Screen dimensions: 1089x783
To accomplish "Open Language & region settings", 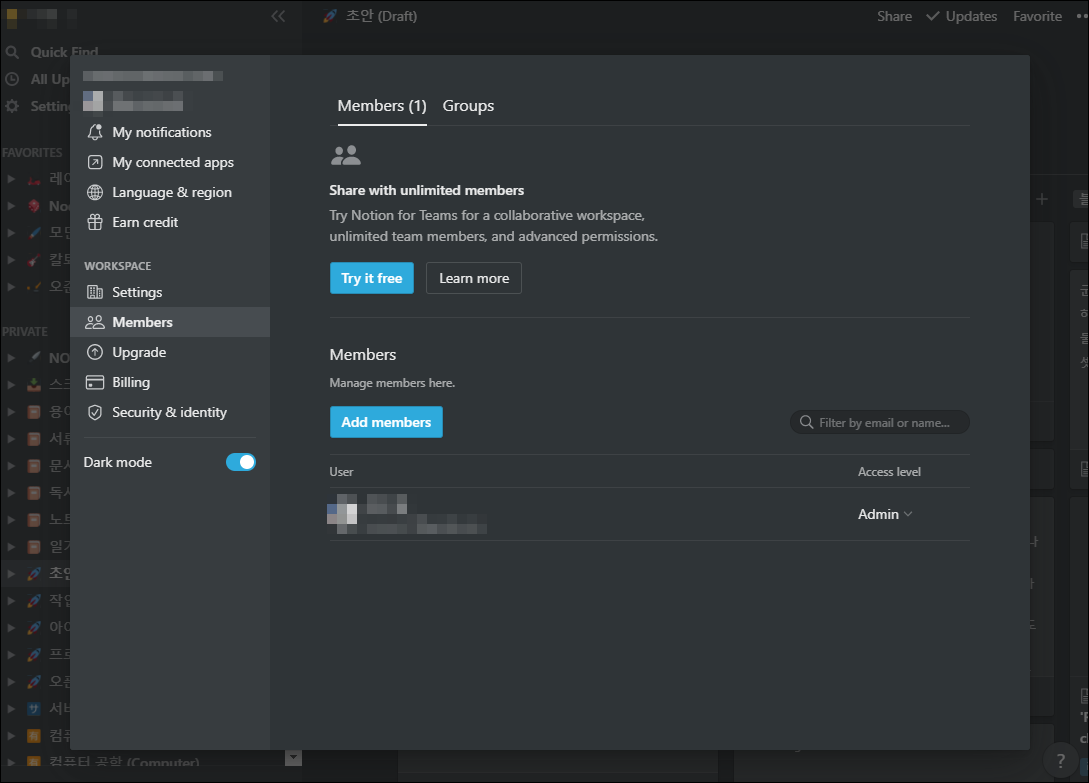I will 170,192.
